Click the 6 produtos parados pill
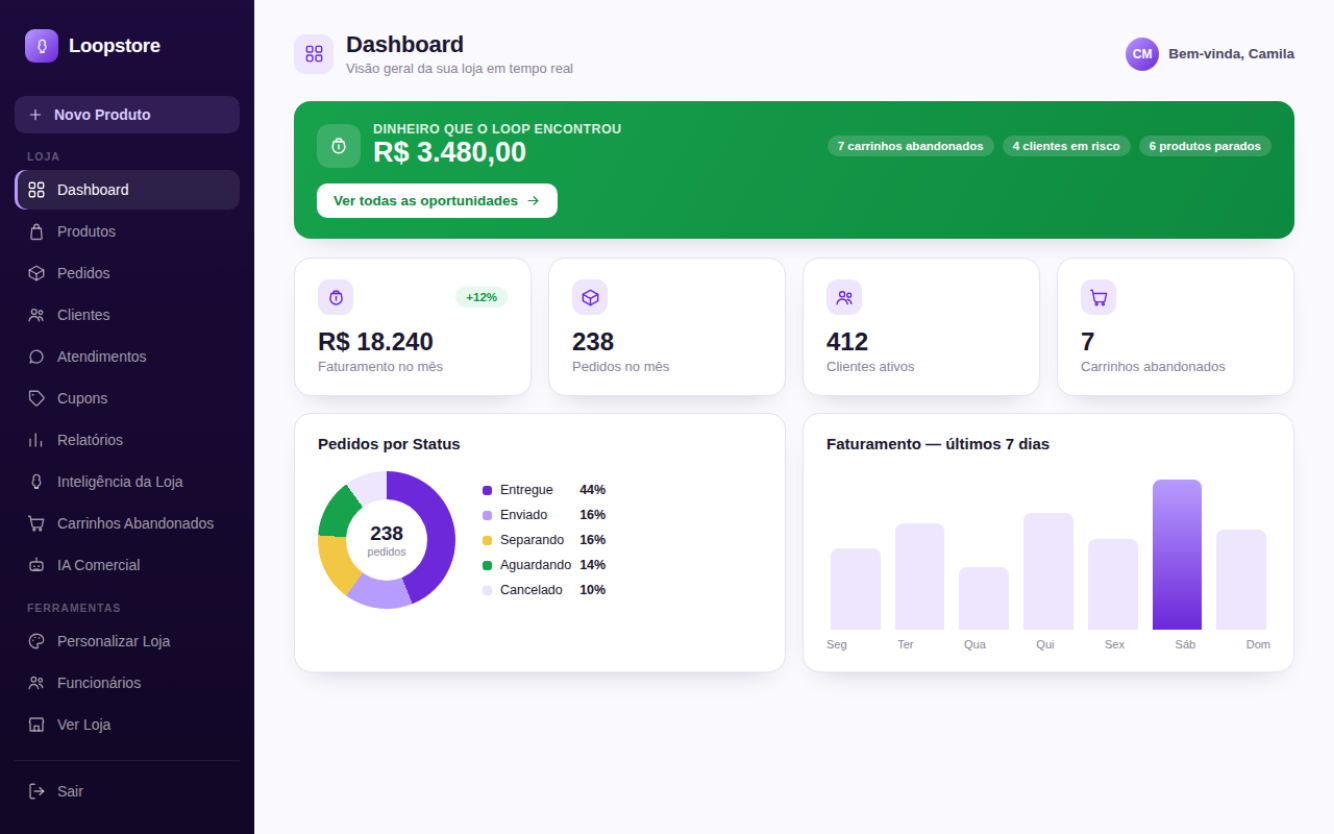The height and width of the screenshot is (834, 1334). pyautogui.click(x=1205, y=146)
